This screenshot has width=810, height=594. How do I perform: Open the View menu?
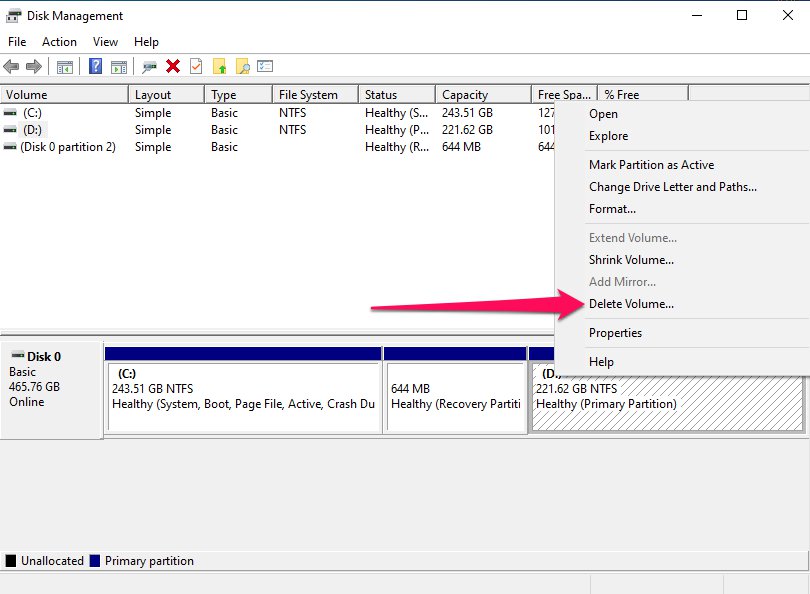[105, 42]
